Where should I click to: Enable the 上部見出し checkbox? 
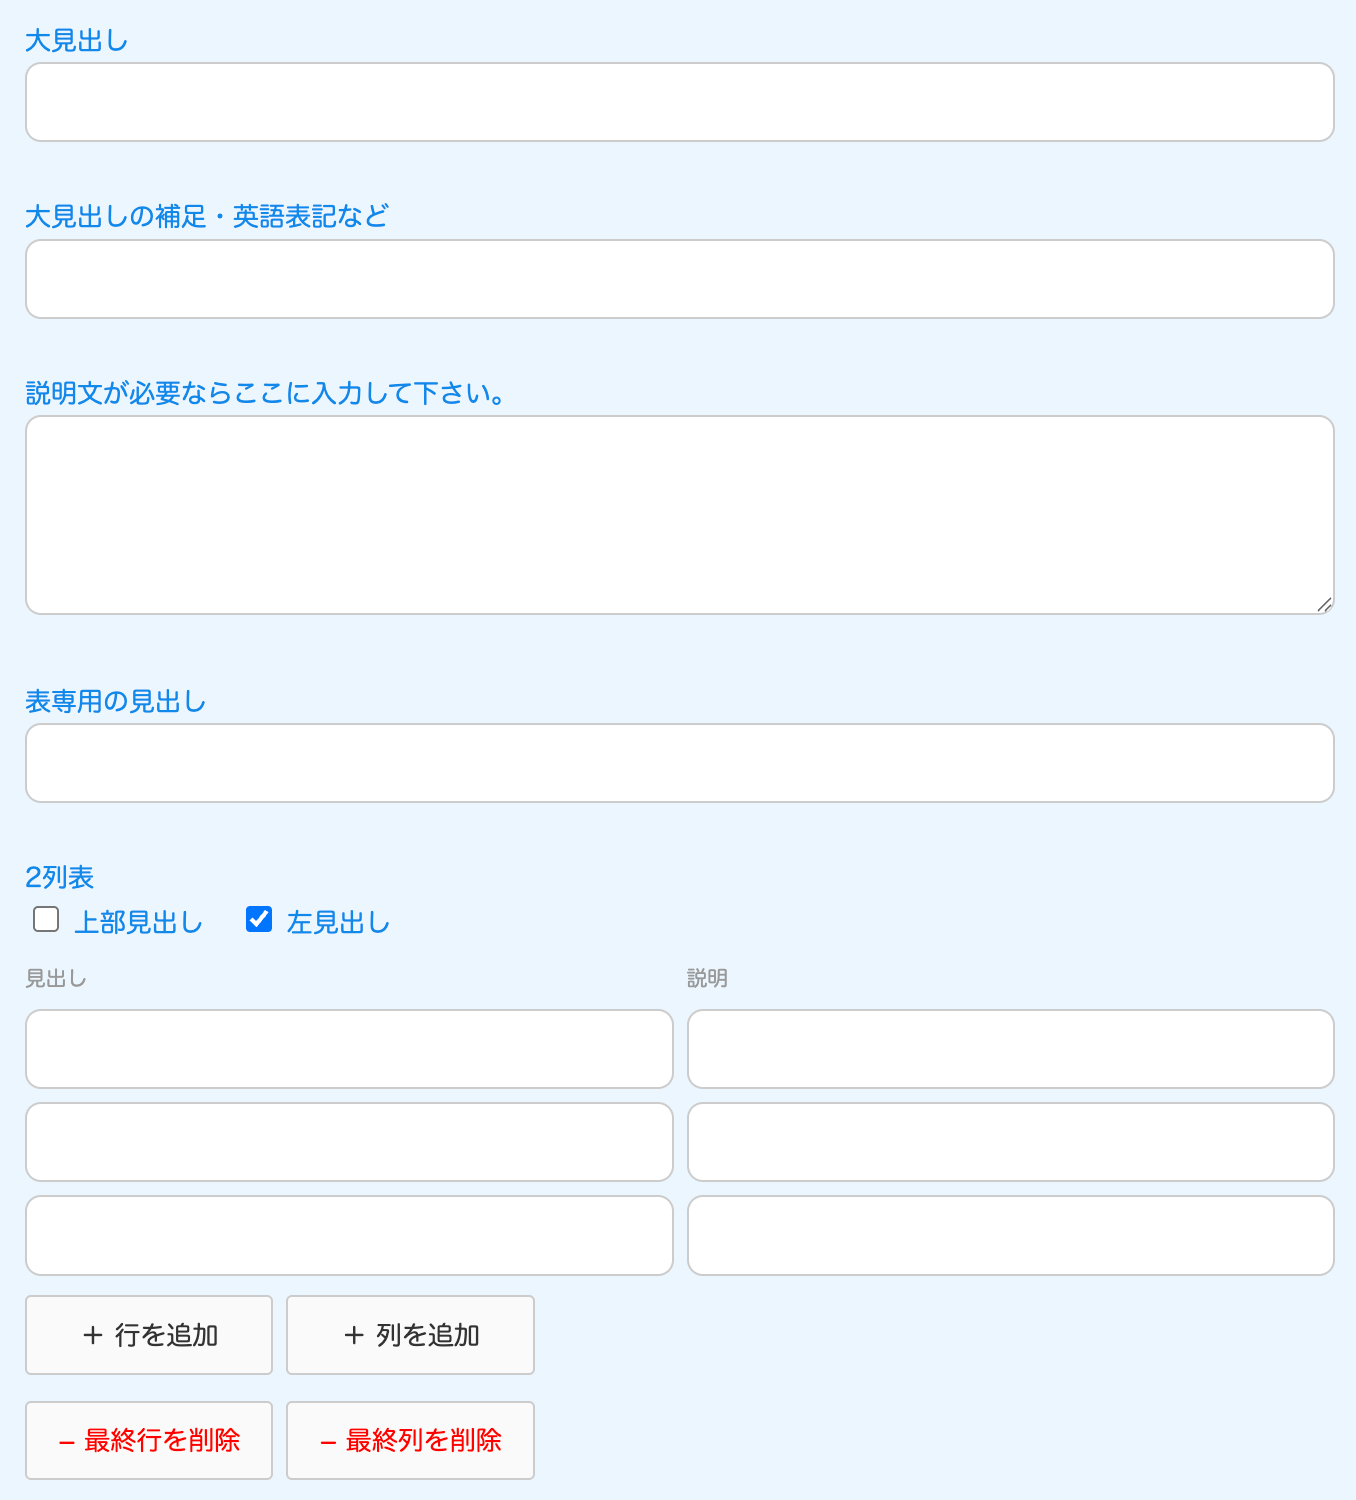click(x=46, y=919)
